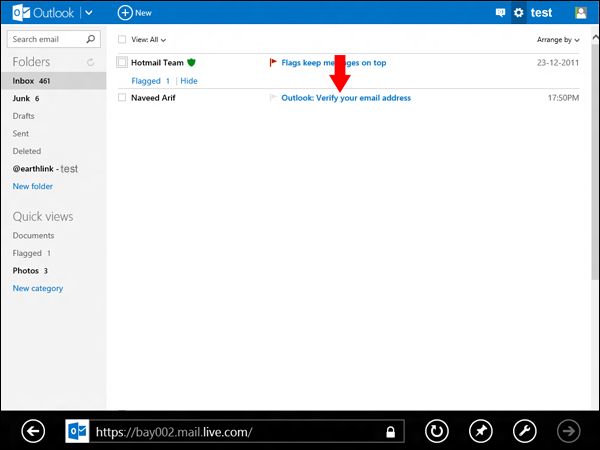Click the search magnifier icon
600x450 pixels.
[x=90, y=39]
